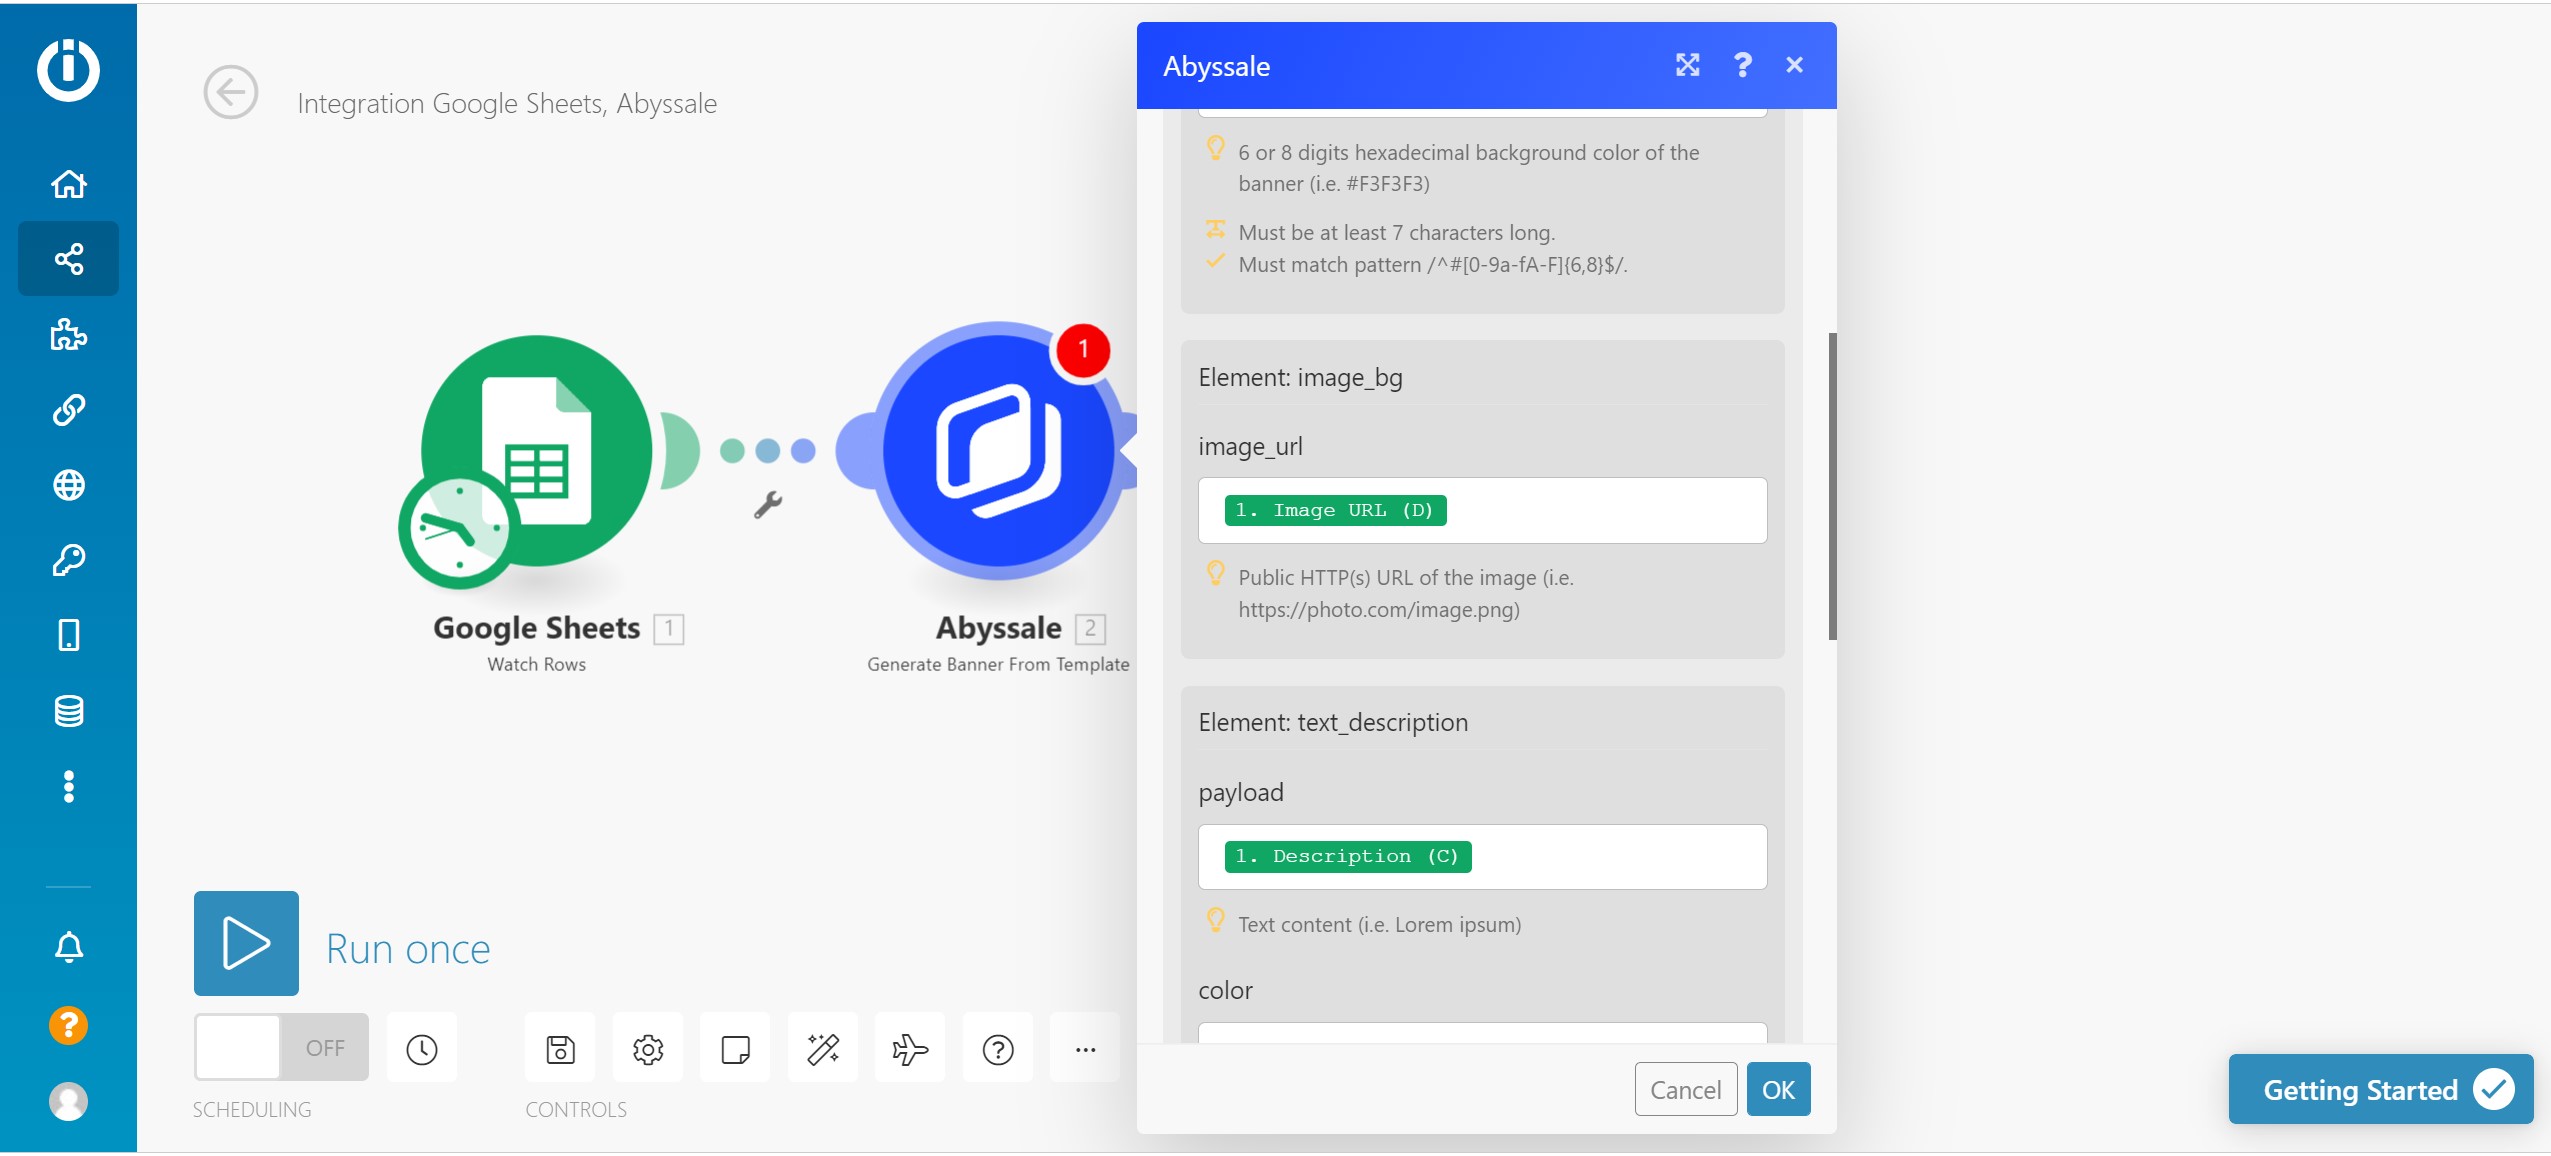
Task: Open Keys icon in sidebar
Action: 68,560
